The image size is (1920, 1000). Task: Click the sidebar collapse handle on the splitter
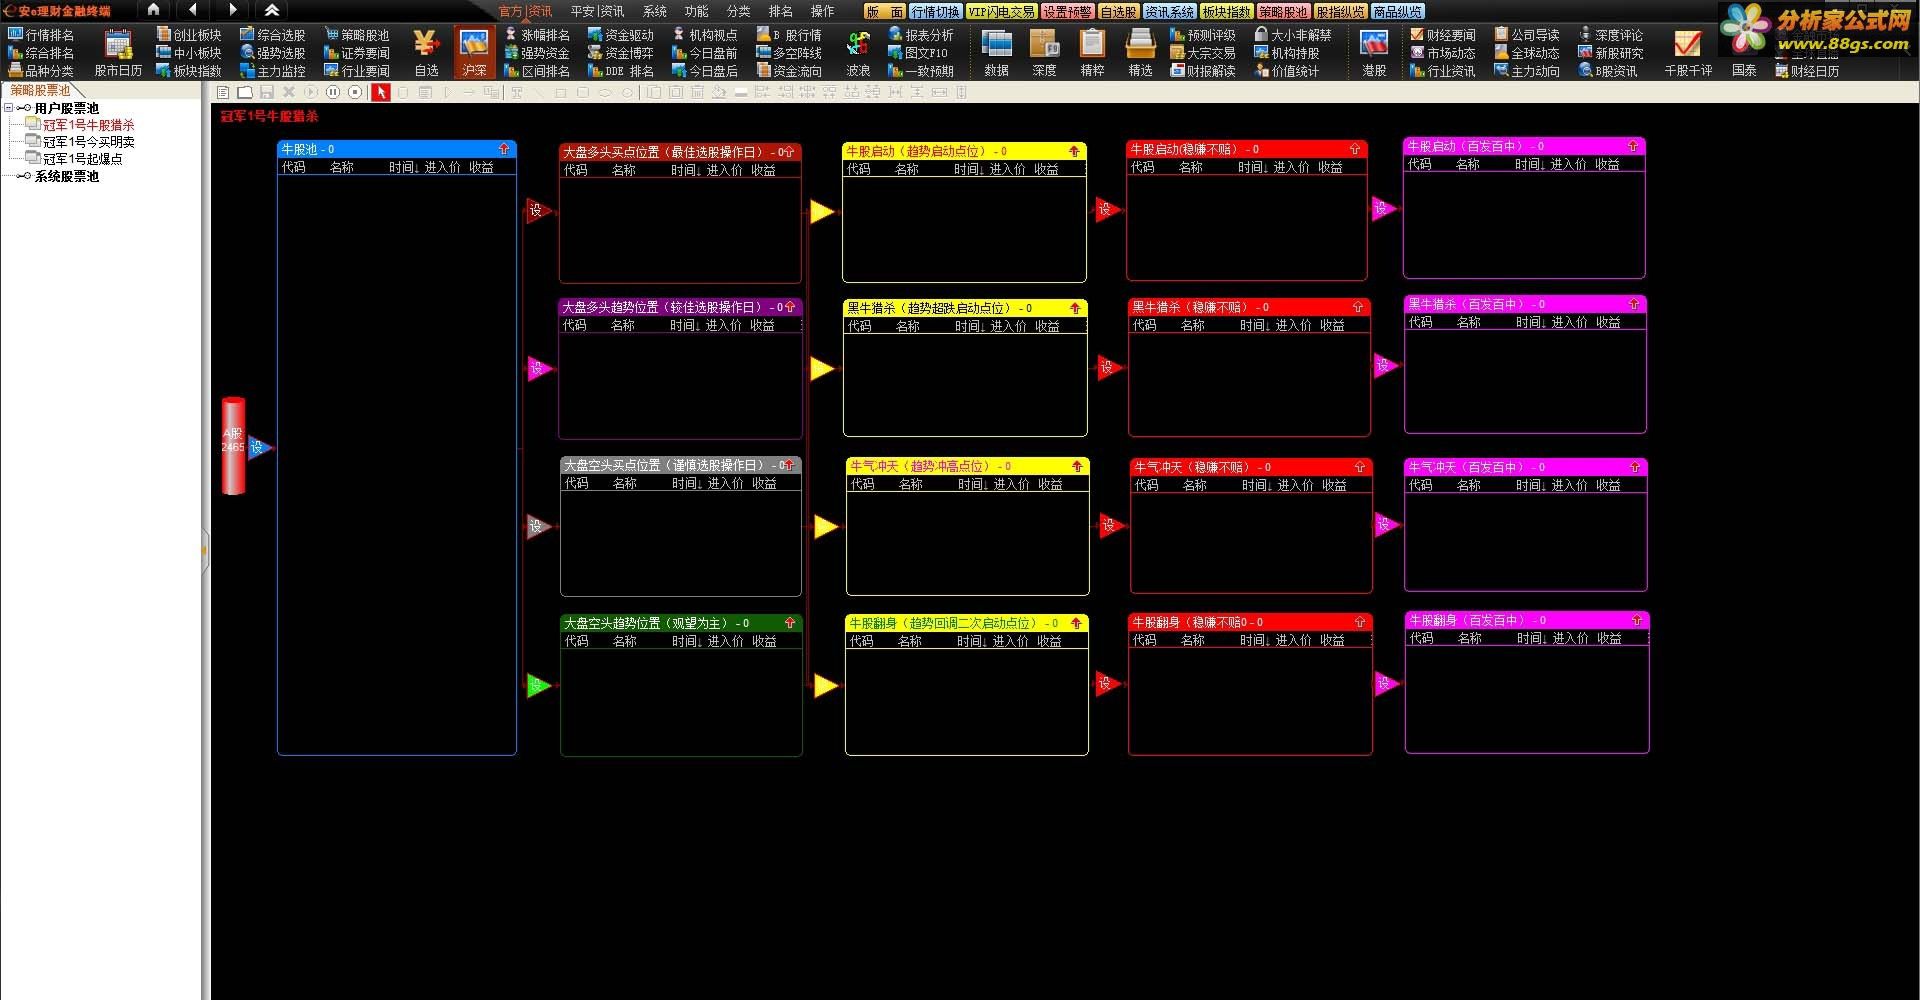click(x=205, y=550)
